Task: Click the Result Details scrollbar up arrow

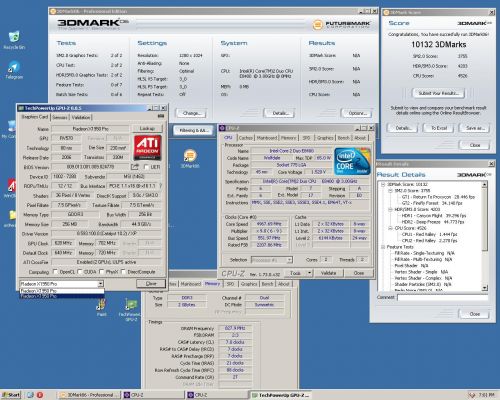Action: pos(484,184)
